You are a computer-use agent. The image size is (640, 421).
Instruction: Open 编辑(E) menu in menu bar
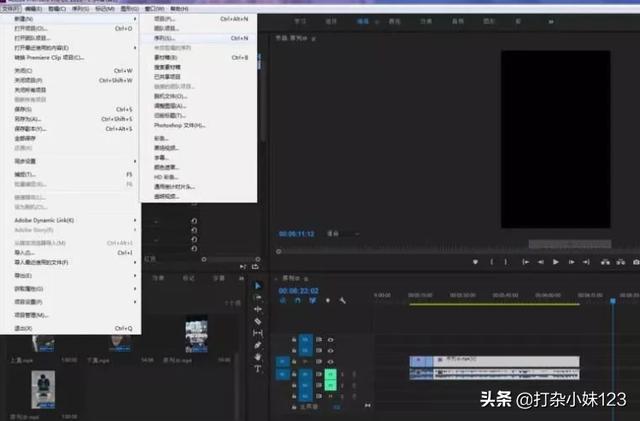[x=33, y=9]
